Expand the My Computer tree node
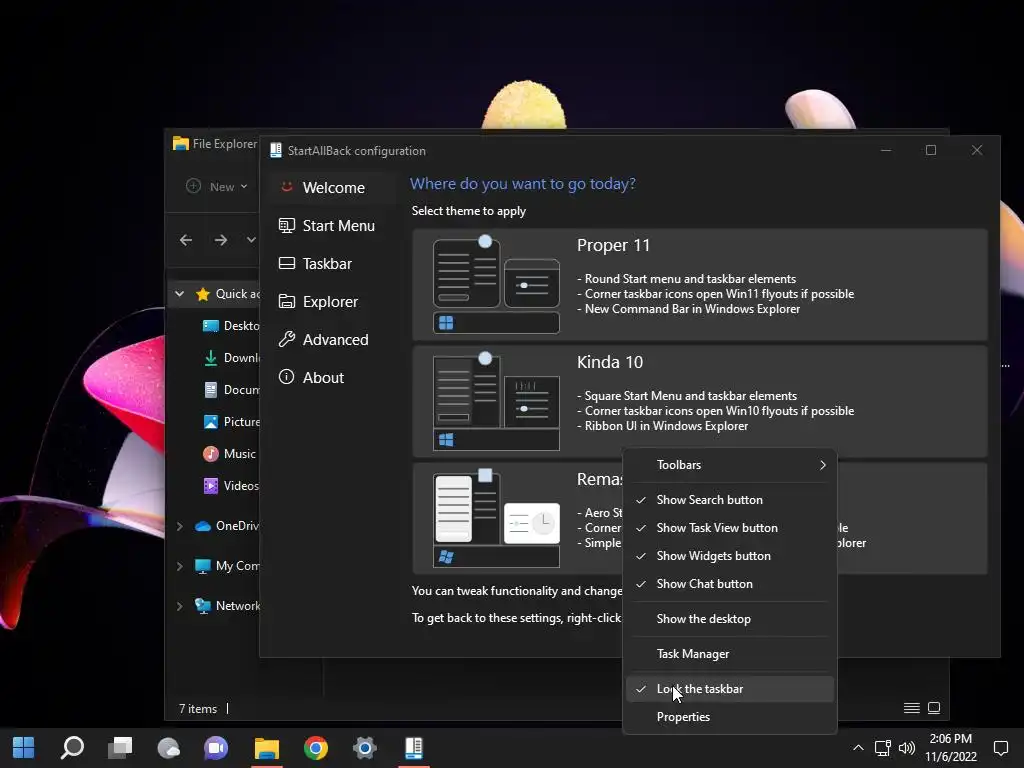 pyautogui.click(x=180, y=566)
